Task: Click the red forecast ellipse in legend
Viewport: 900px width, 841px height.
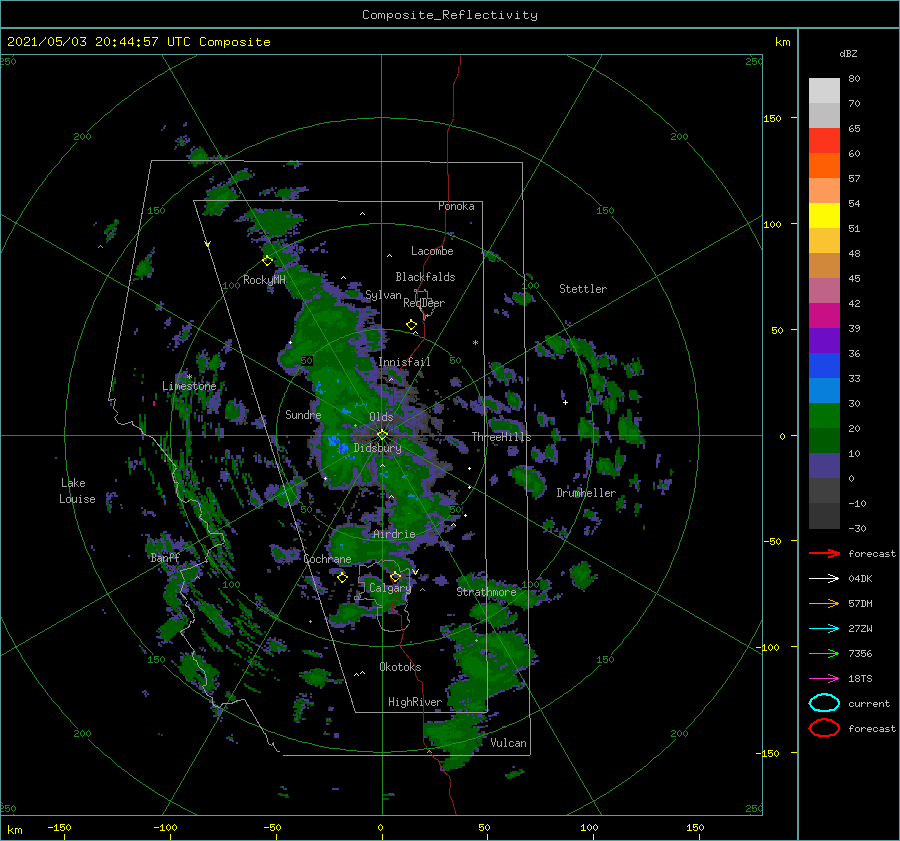Action: coord(824,728)
